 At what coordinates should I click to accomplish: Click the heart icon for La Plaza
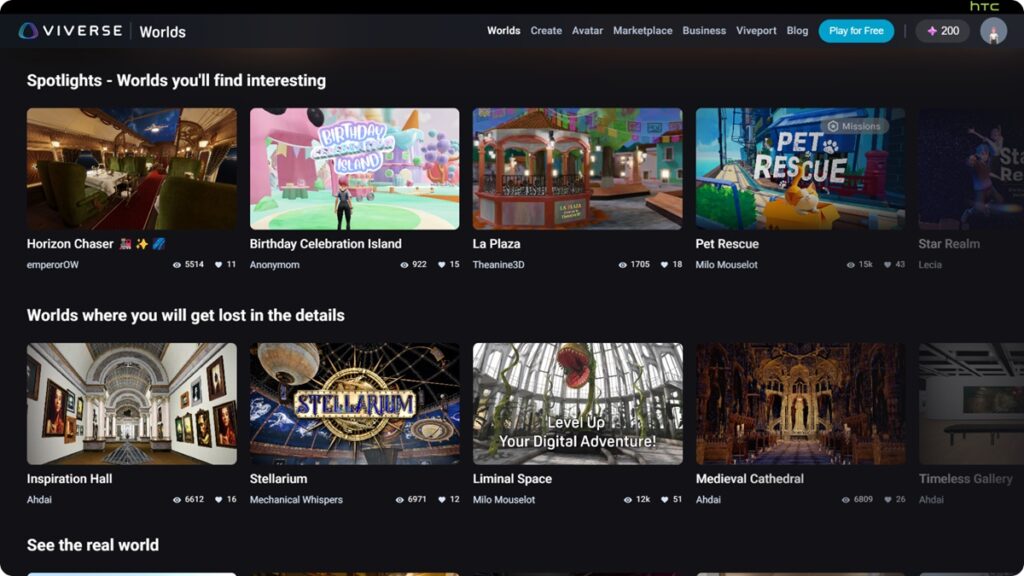(664, 264)
